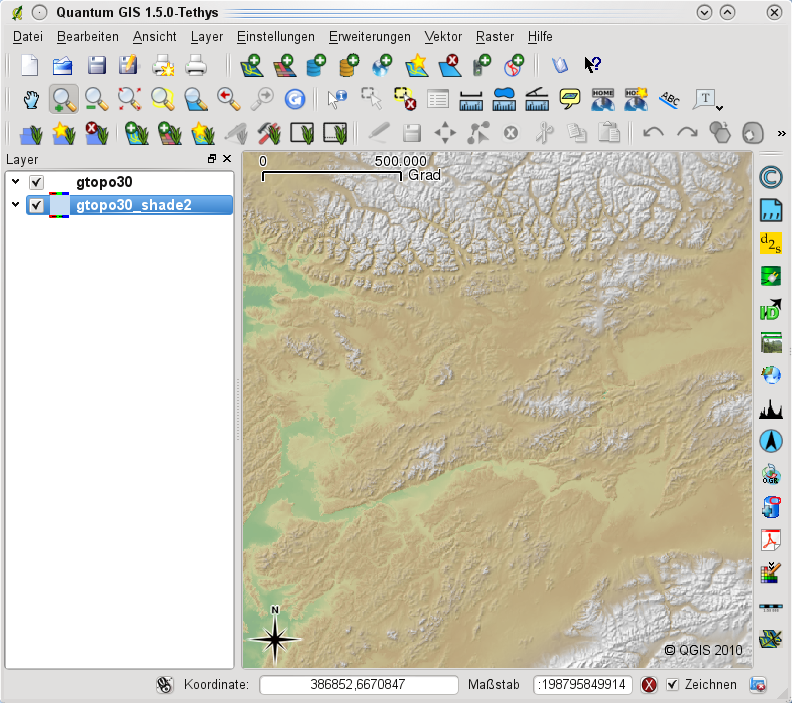
Task: Click Zoom Full extent icon
Action: pos(129,99)
